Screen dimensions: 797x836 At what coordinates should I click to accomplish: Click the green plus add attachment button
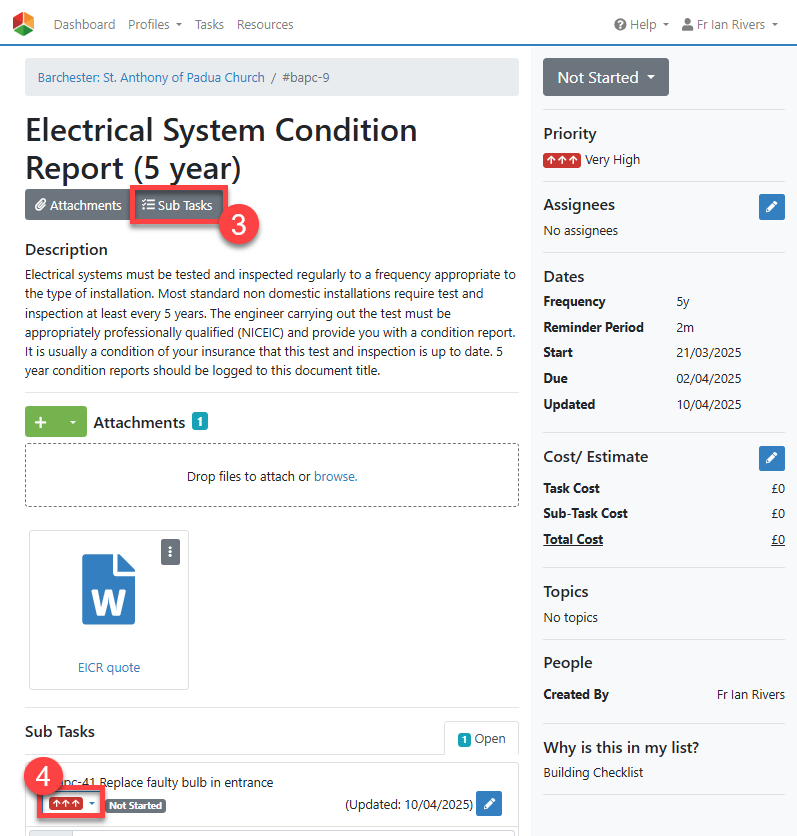point(41,423)
